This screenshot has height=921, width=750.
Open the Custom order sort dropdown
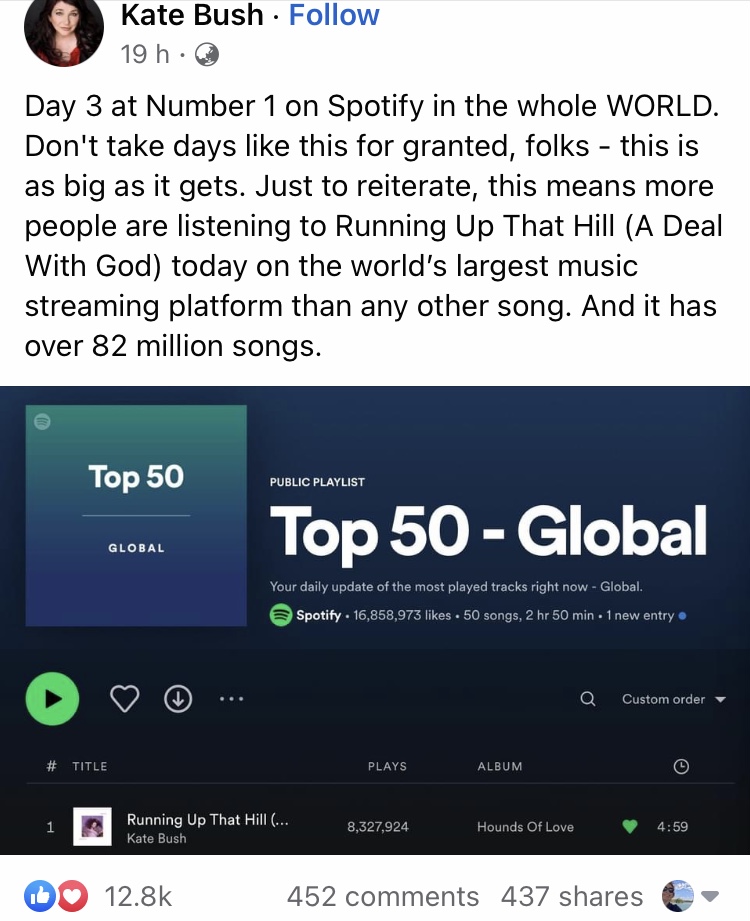pos(673,699)
